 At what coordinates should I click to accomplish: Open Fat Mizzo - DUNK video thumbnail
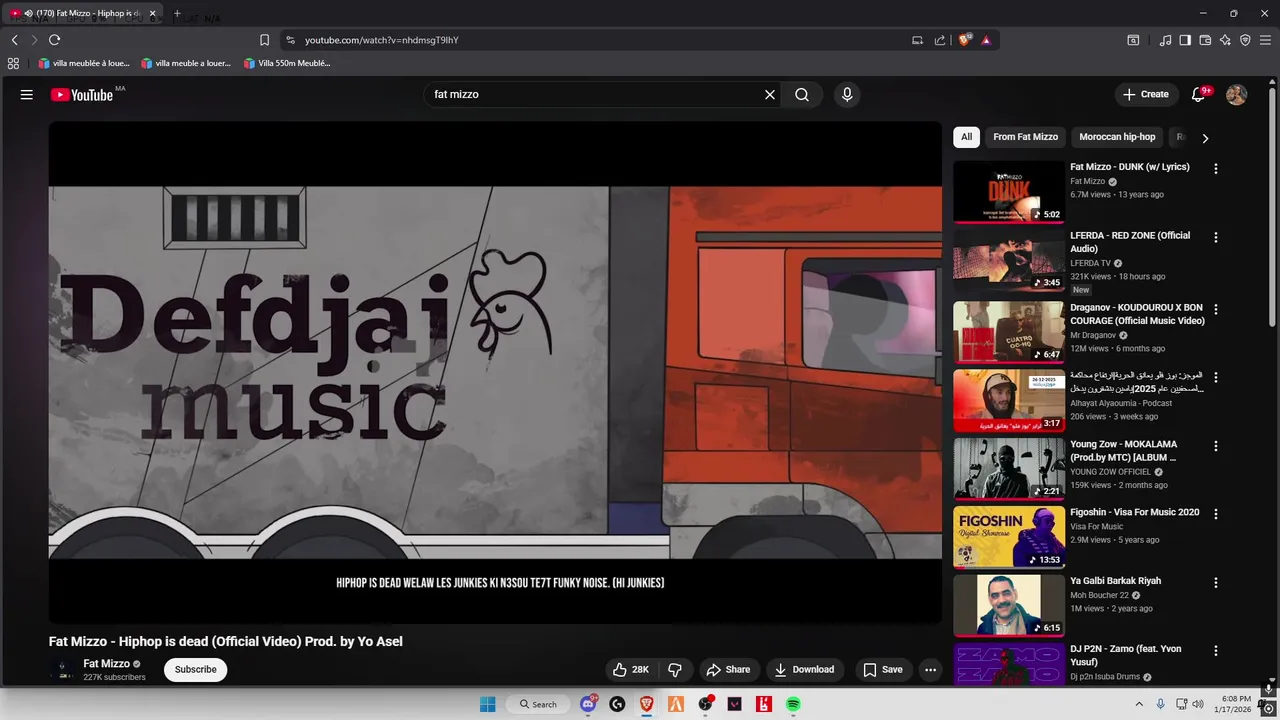pos(1008,192)
